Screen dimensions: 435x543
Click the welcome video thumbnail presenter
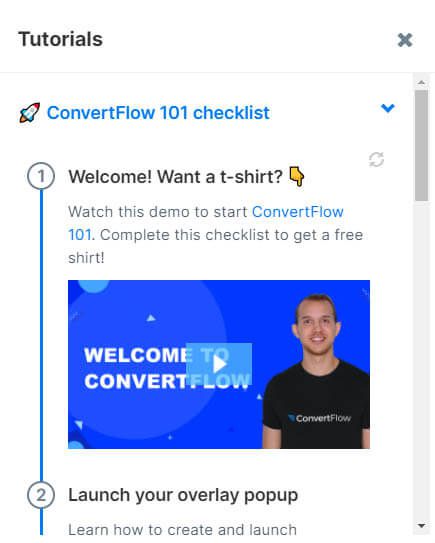pos(316,371)
